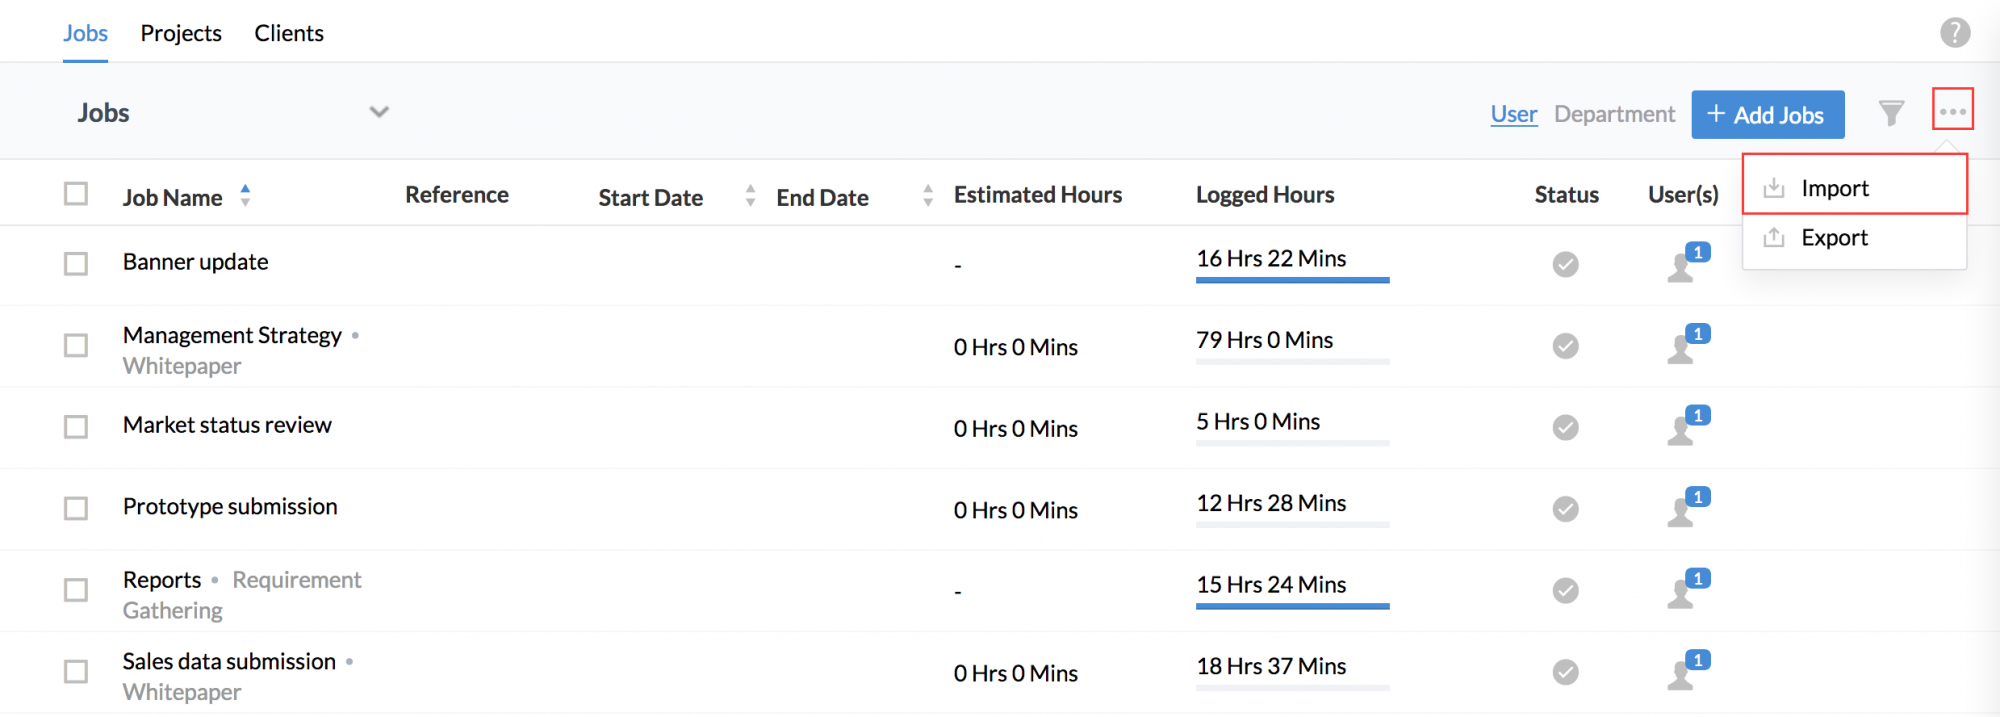The image size is (2000, 717).
Task: Toggle the select-all jobs checkbox
Action: [x=76, y=193]
